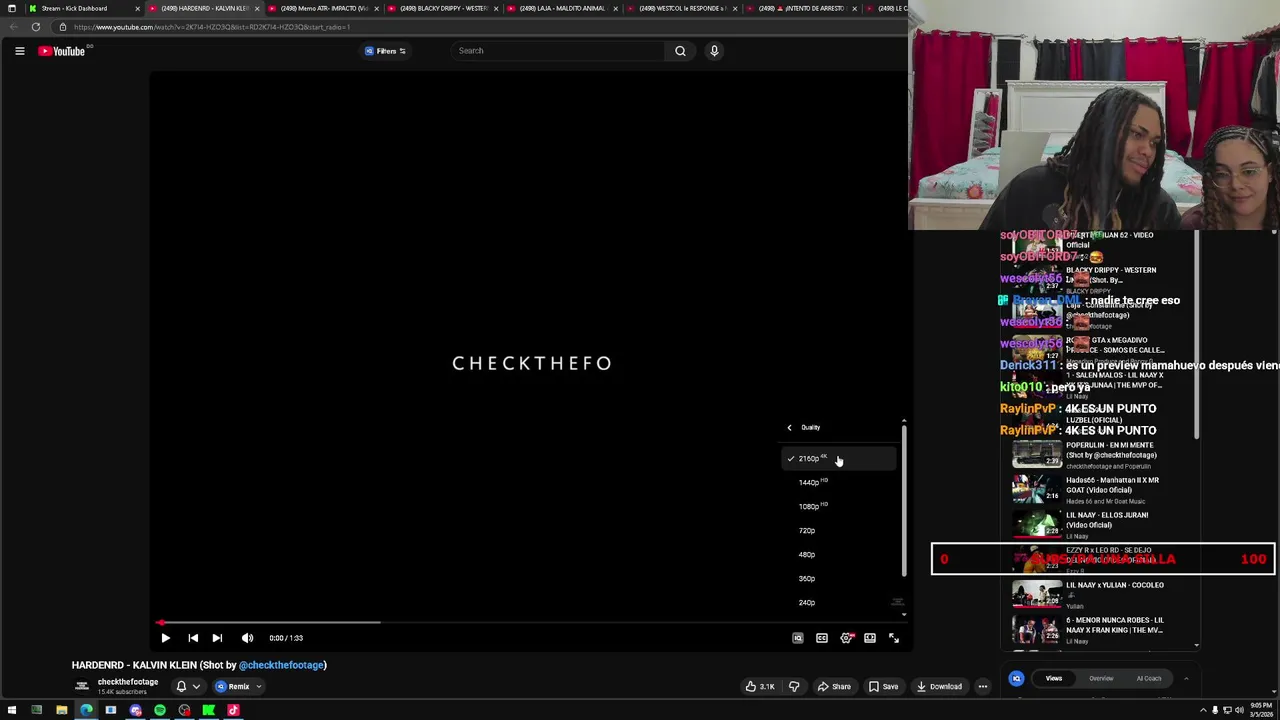Skip to the next video
The height and width of the screenshot is (720, 1280).
pyautogui.click(x=217, y=638)
